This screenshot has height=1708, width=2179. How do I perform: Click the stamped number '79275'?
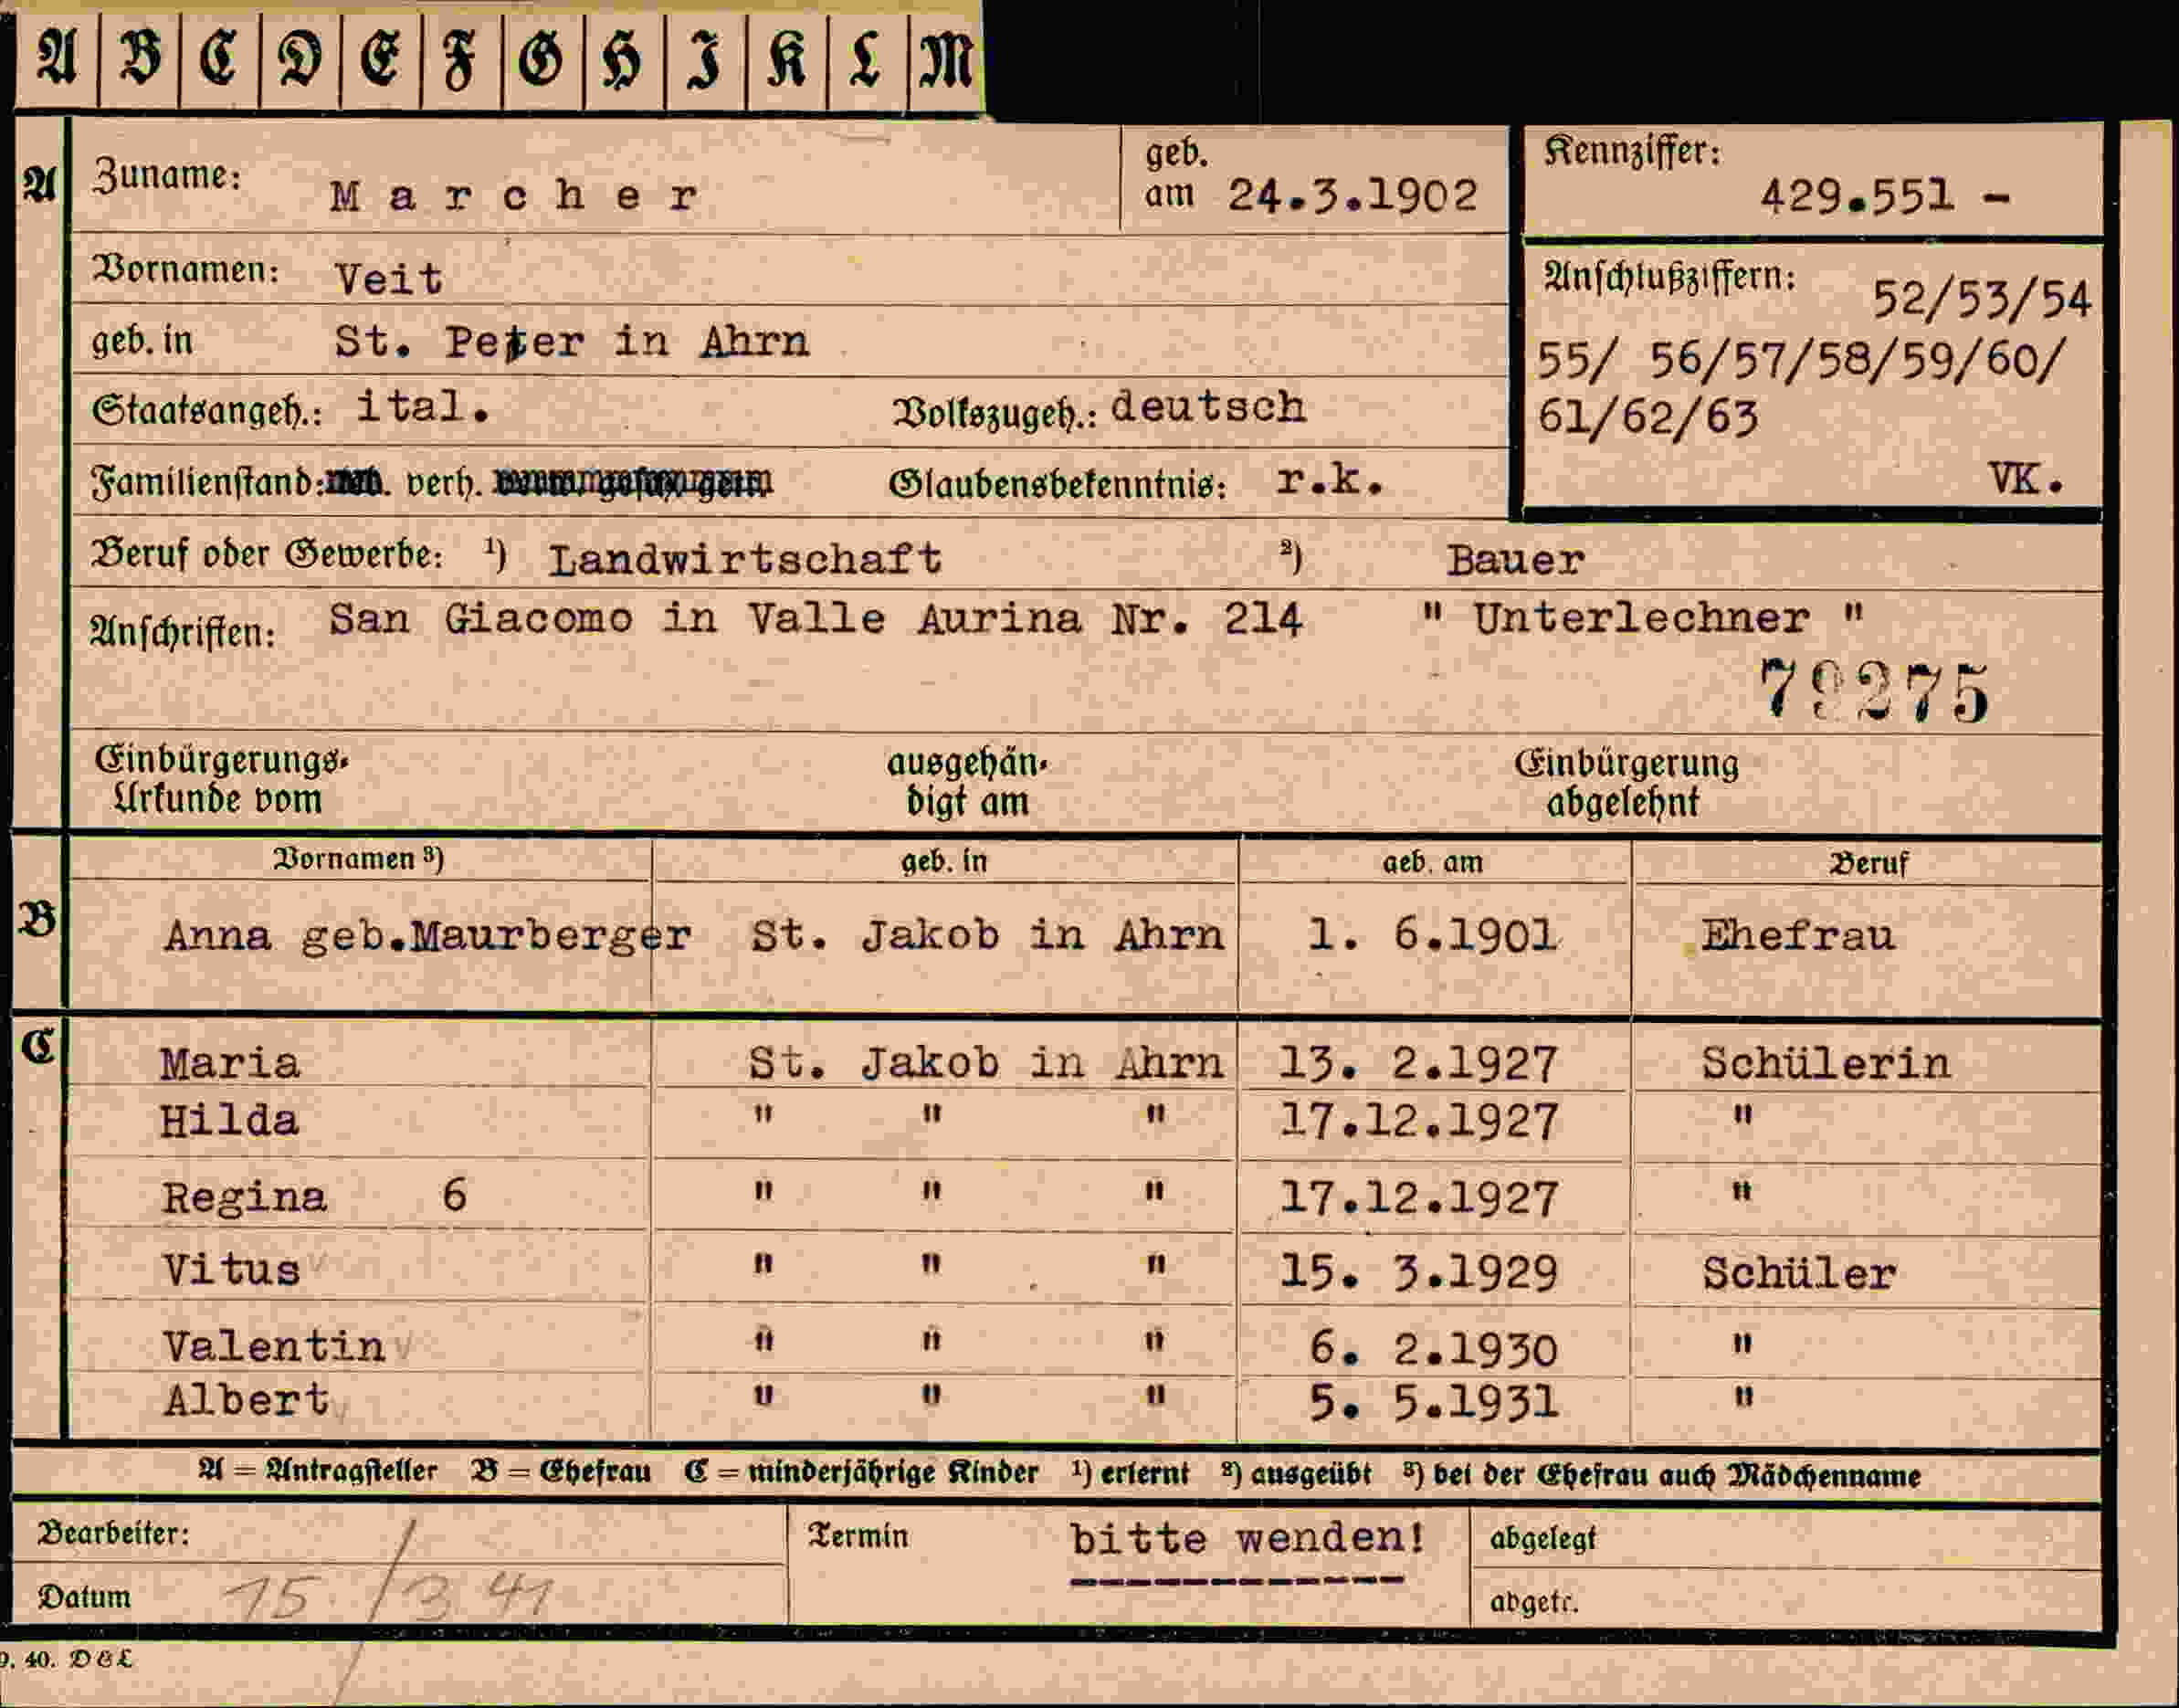click(1874, 692)
